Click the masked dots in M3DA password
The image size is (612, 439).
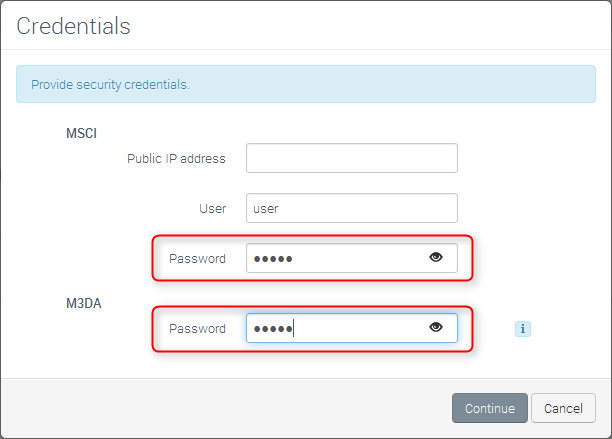pos(272,329)
